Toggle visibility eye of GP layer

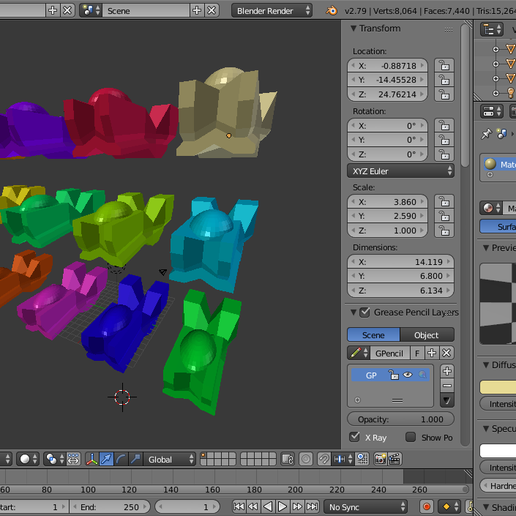point(407,375)
